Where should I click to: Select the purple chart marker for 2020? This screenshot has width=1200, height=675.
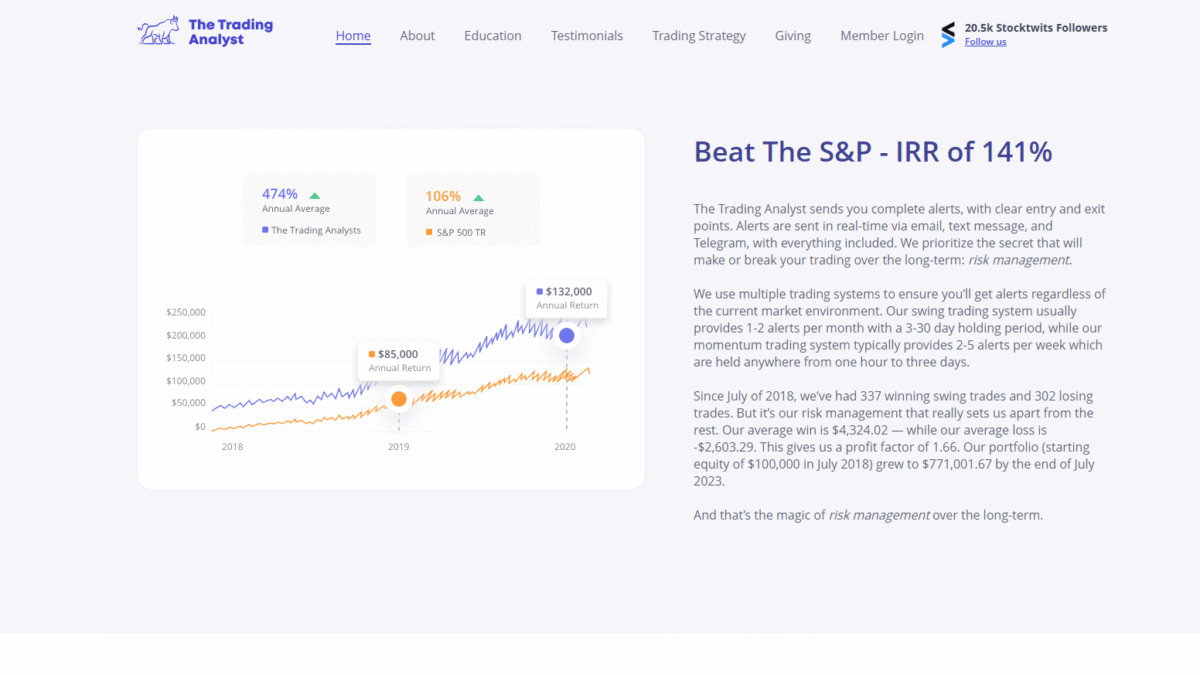pos(566,335)
